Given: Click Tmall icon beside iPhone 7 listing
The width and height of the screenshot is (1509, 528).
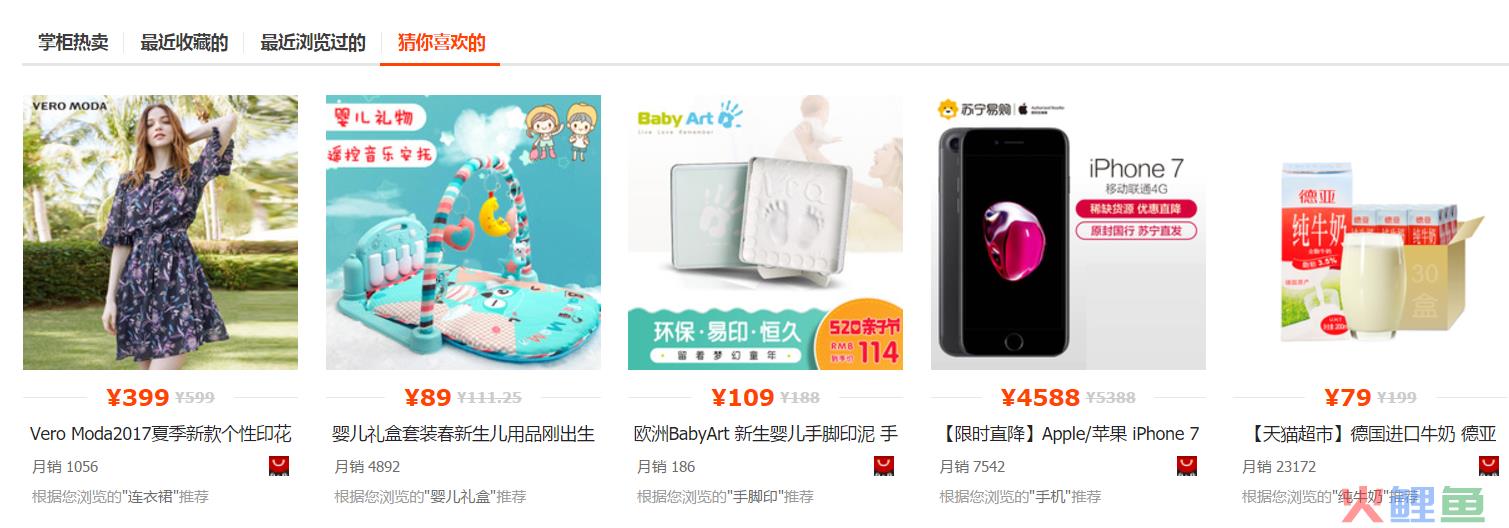Looking at the screenshot, I should [1187, 466].
